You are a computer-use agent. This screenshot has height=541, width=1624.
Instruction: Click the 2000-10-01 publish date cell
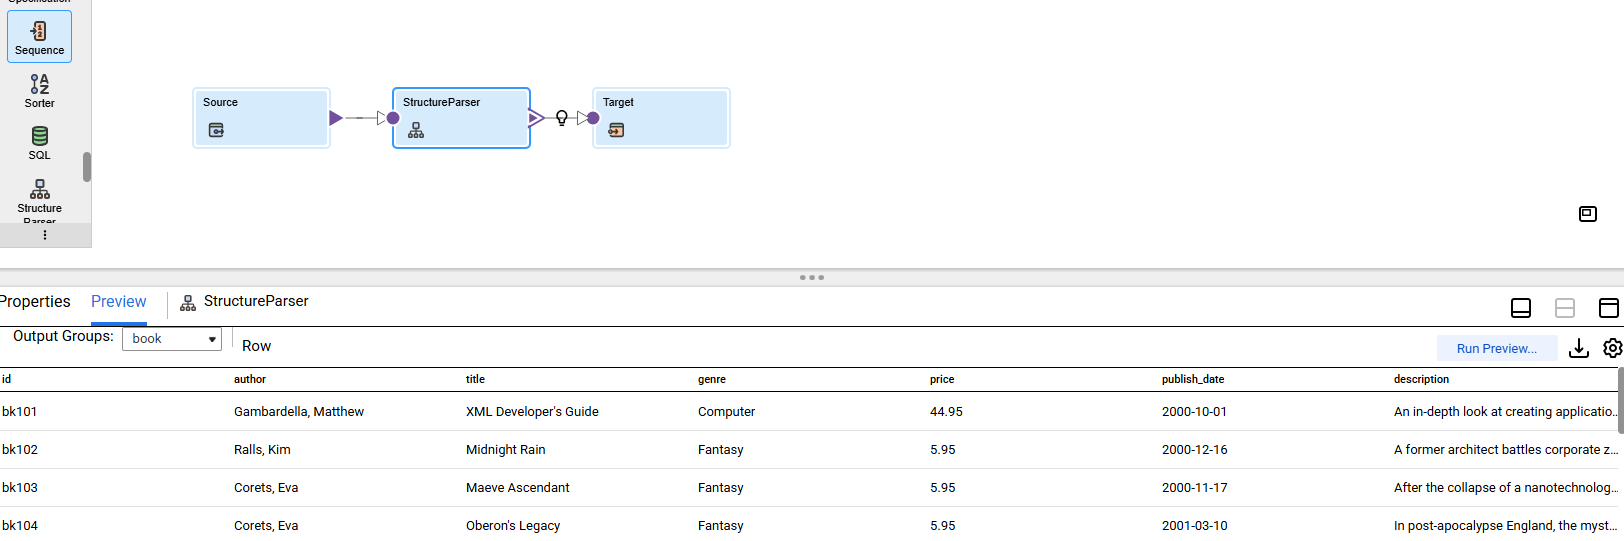coord(1194,411)
